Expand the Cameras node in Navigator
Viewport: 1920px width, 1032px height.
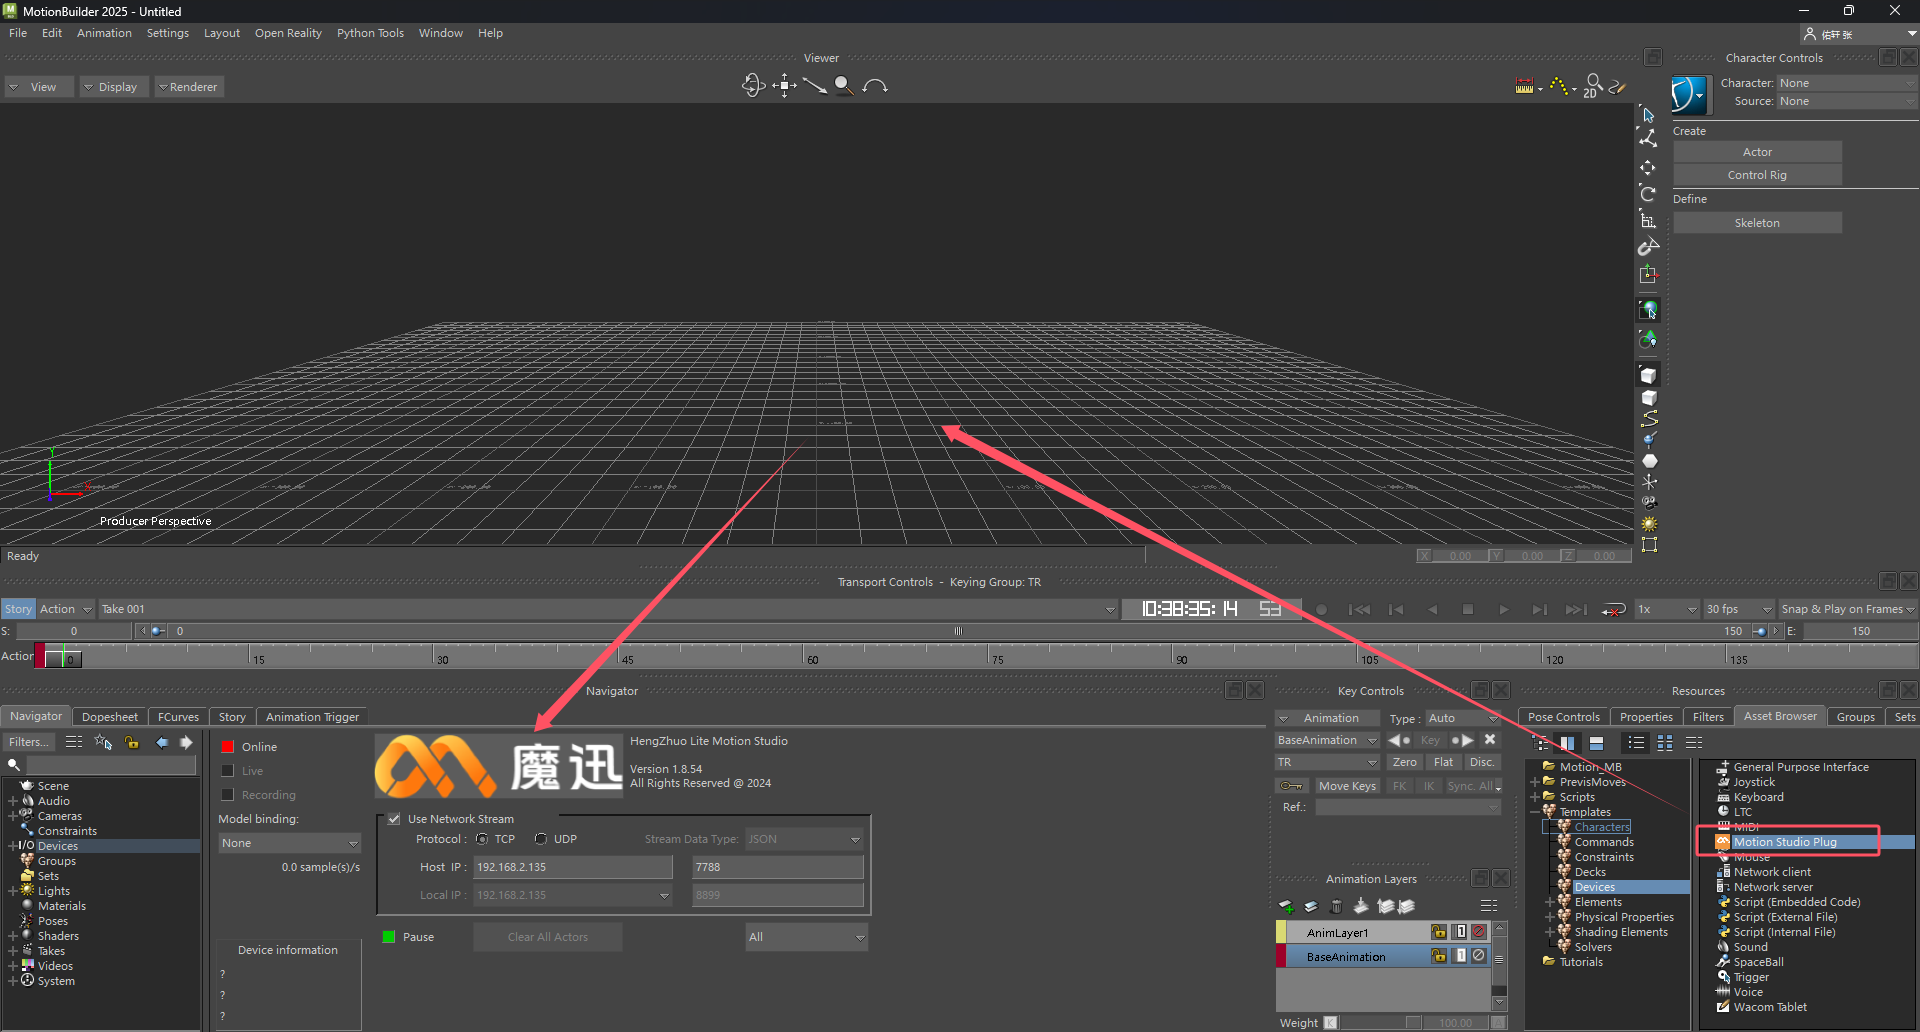(x=13, y=816)
